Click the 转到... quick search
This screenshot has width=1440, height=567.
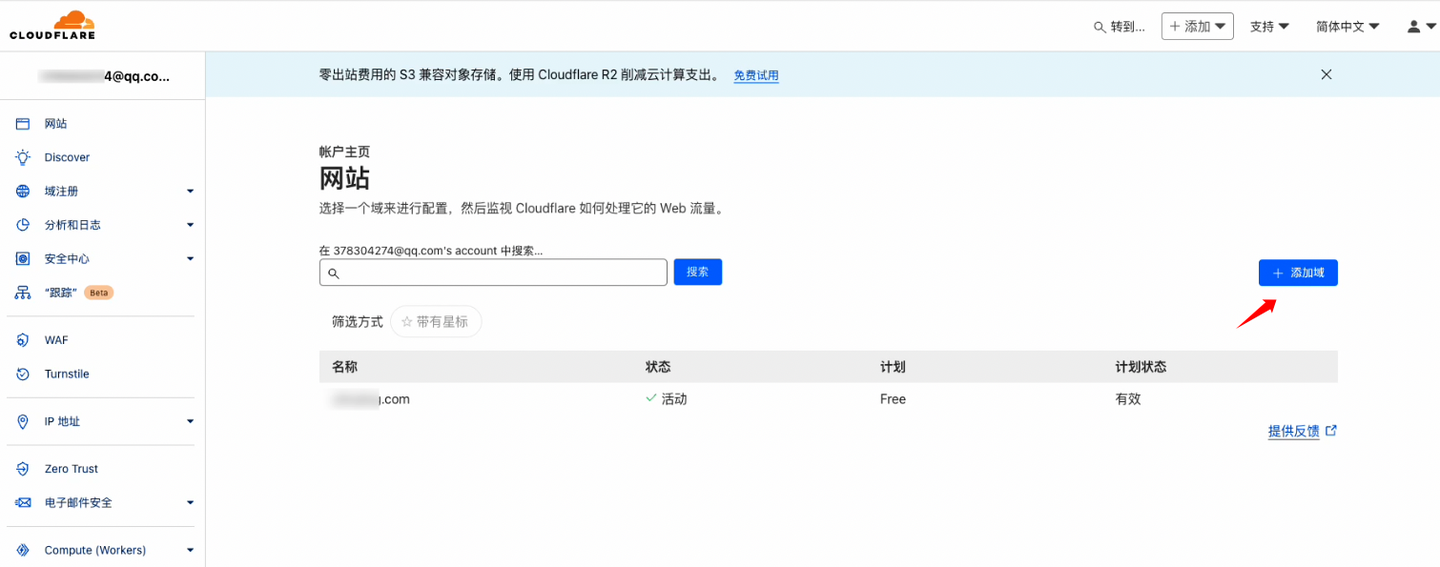[1120, 27]
